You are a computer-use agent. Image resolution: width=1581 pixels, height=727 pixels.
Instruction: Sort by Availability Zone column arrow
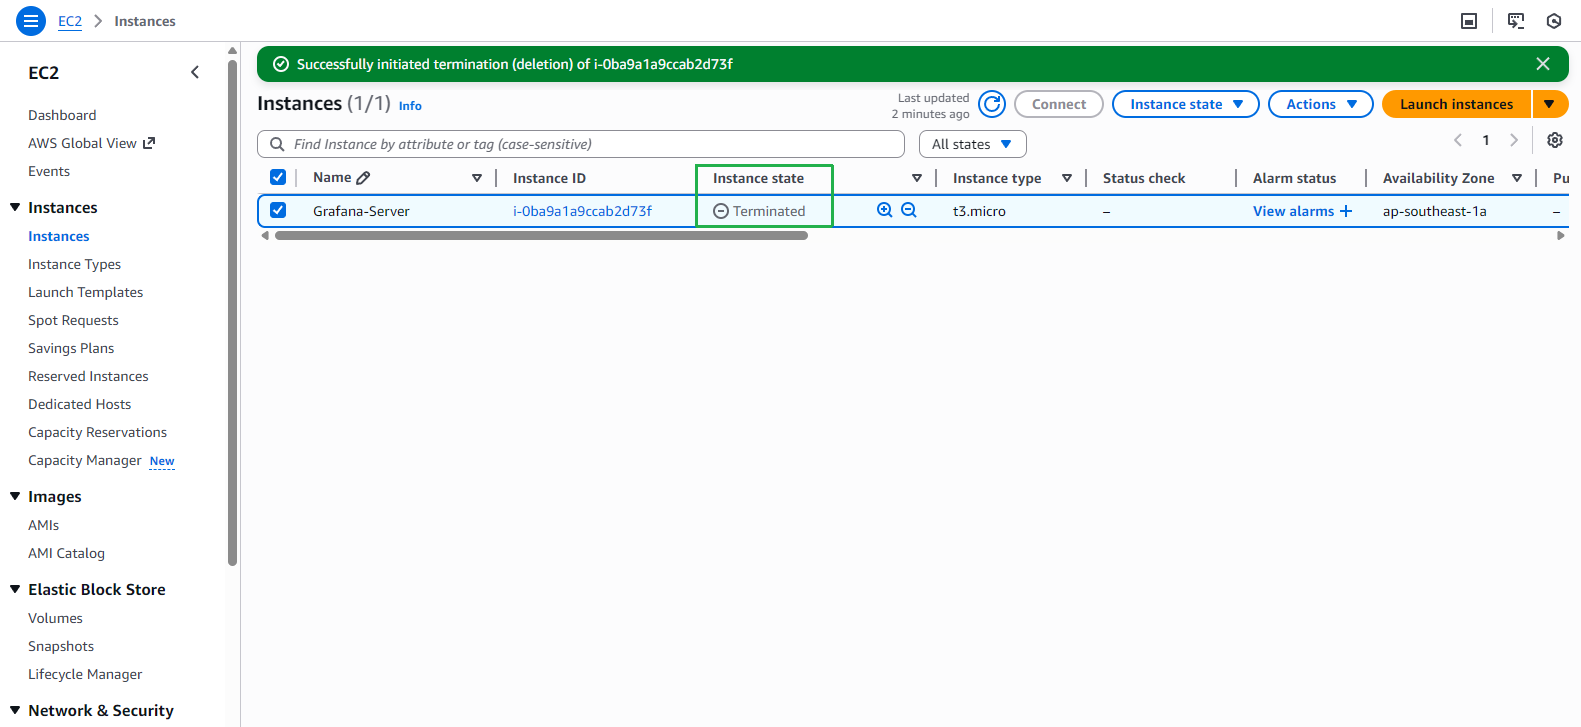(x=1517, y=178)
